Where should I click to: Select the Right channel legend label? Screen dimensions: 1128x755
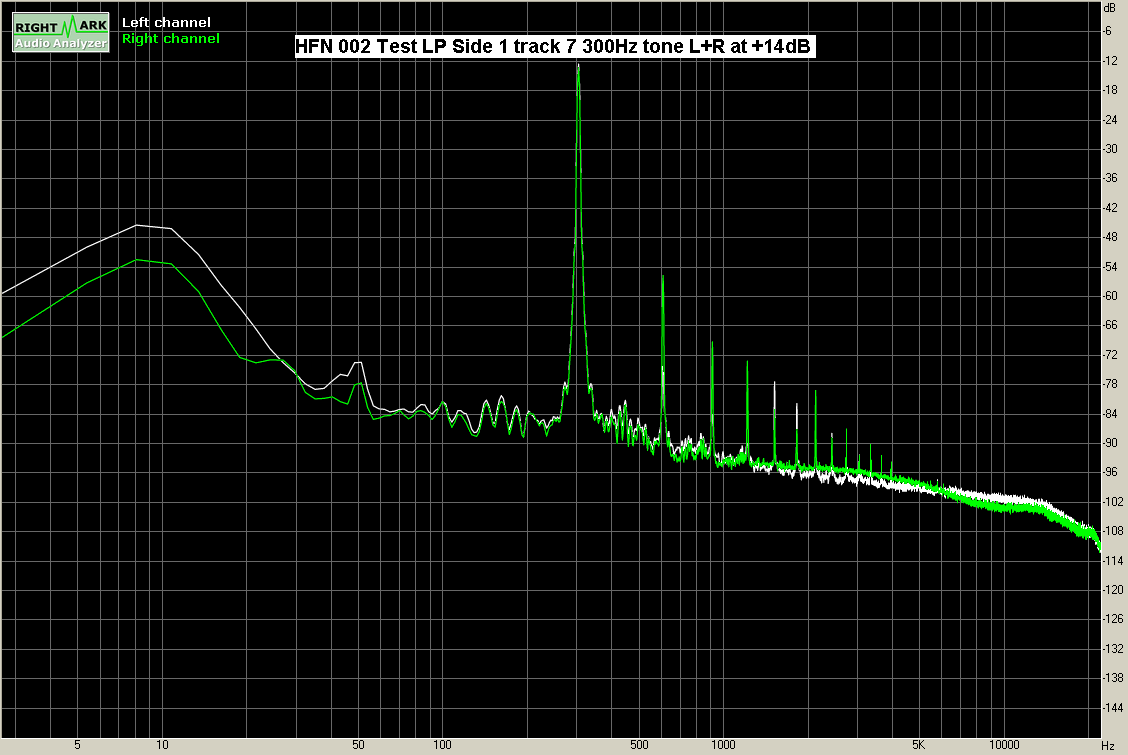click(170, 39)
